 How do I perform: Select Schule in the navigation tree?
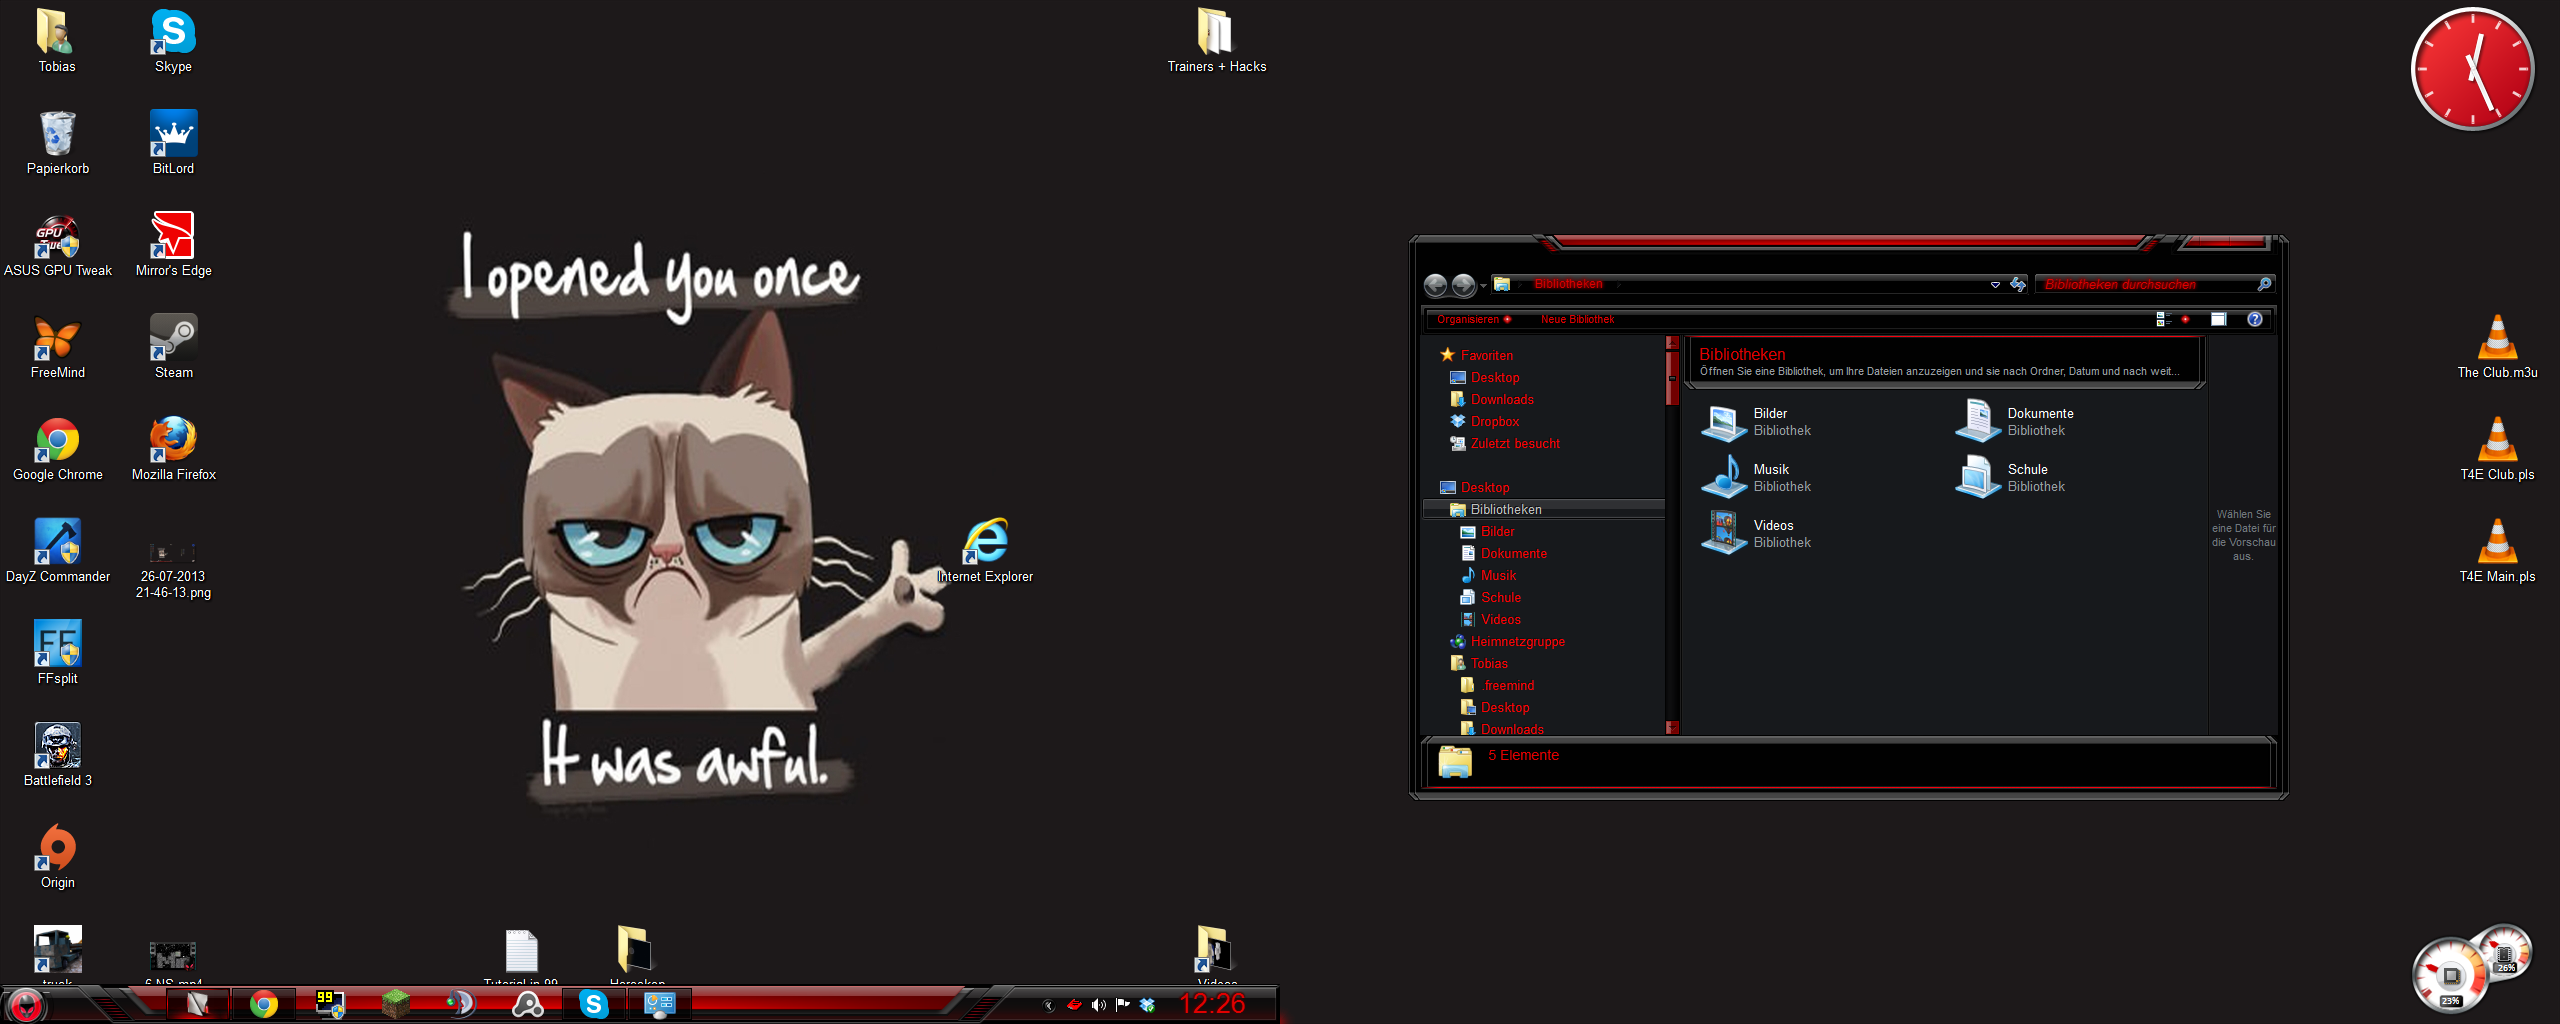[x=1491, y=597]
